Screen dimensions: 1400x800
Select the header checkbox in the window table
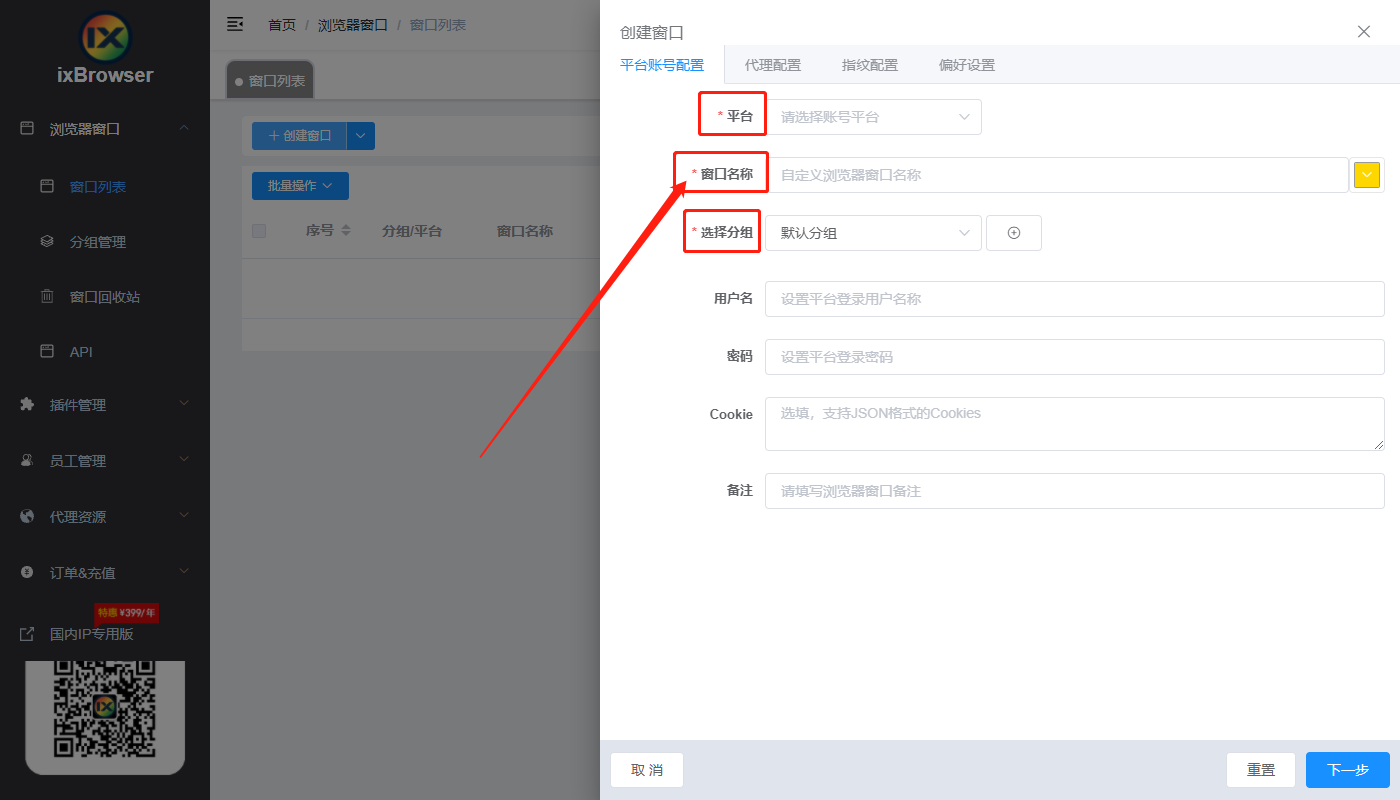[259, 230]
